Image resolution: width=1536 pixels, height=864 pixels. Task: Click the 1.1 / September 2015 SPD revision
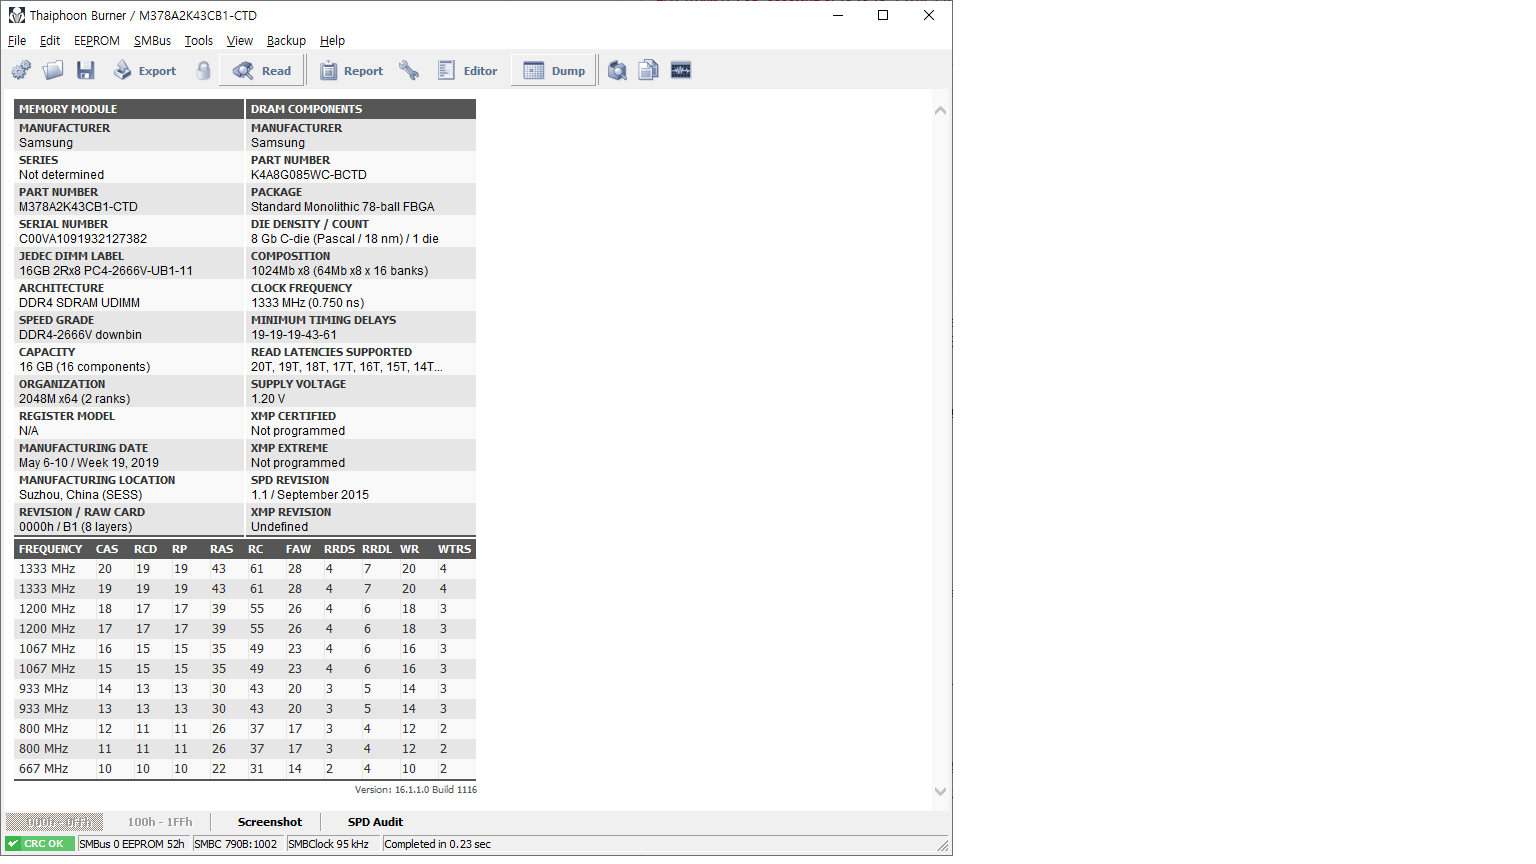(x=310, y=495)
